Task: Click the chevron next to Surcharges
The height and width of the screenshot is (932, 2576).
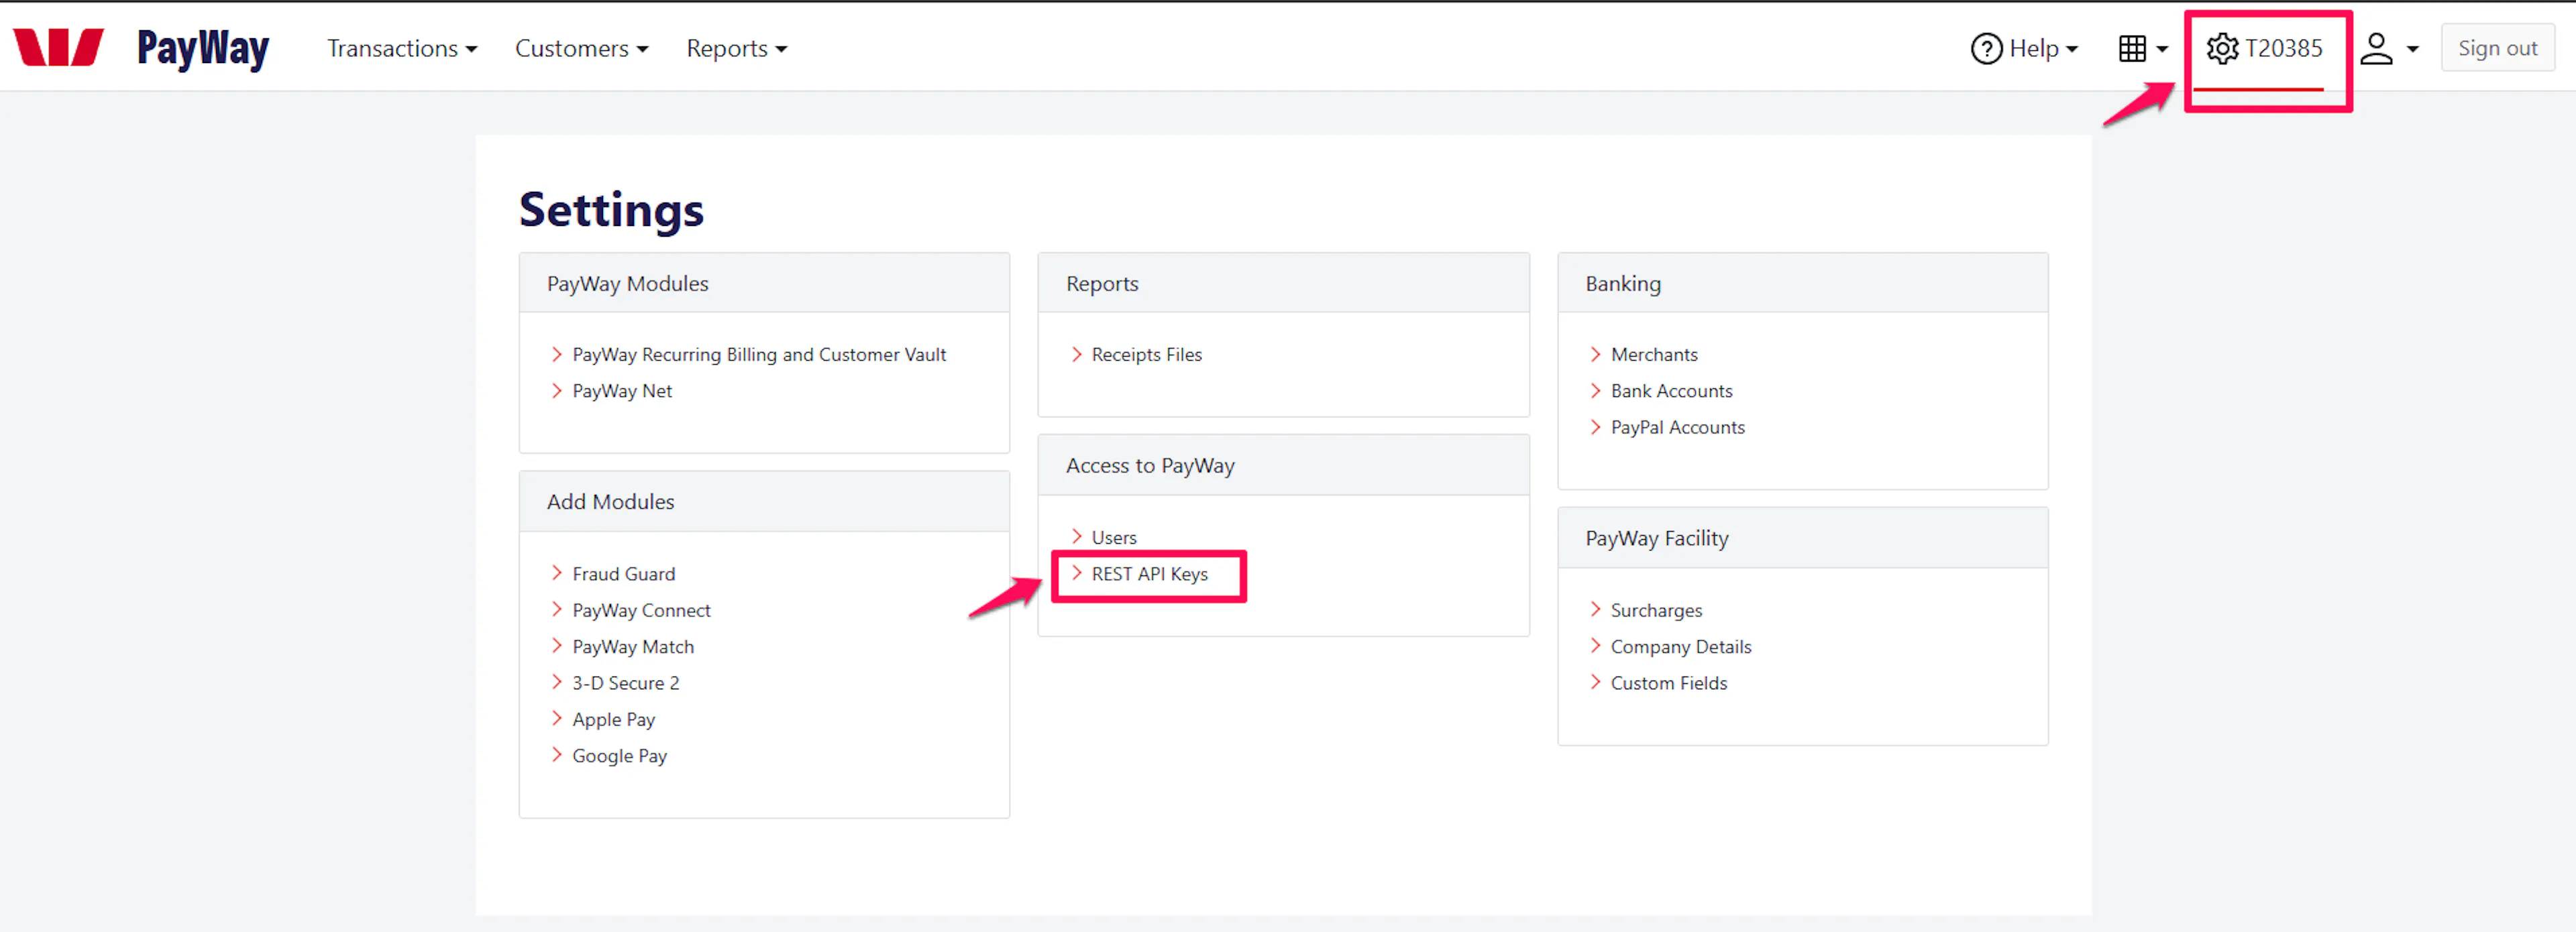Action: 1595,609
